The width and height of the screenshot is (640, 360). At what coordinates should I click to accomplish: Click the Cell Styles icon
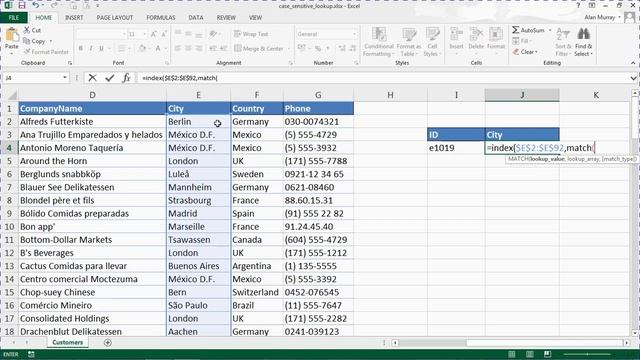(432, 34)
